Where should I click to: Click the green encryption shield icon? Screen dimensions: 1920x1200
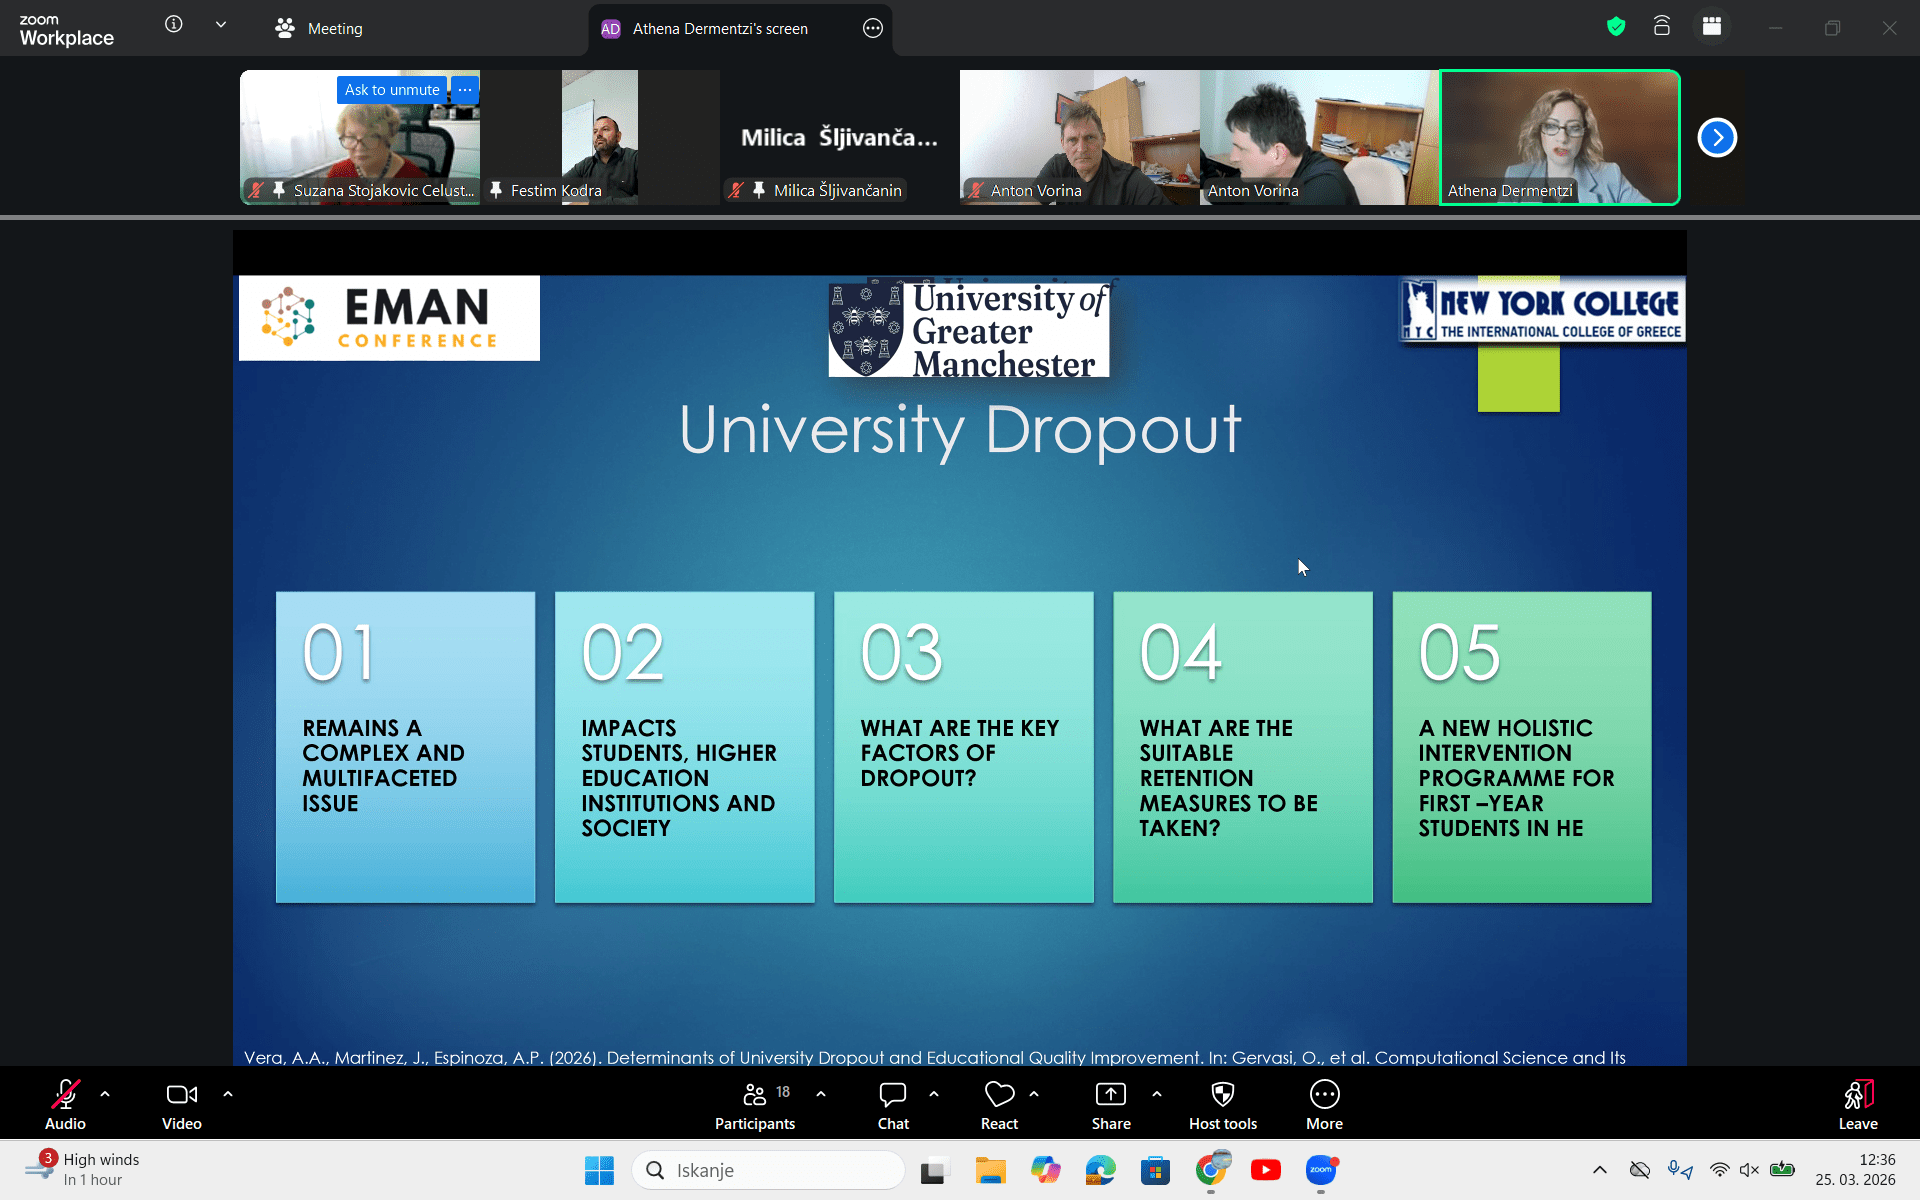coord(1616,27)
